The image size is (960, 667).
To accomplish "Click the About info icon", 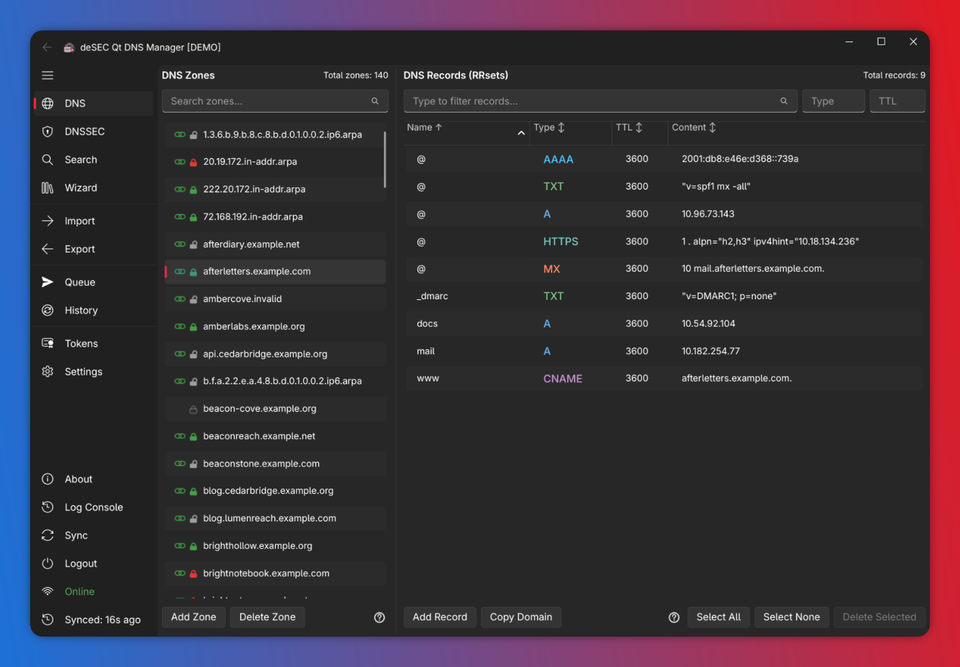I will point(47,480).
